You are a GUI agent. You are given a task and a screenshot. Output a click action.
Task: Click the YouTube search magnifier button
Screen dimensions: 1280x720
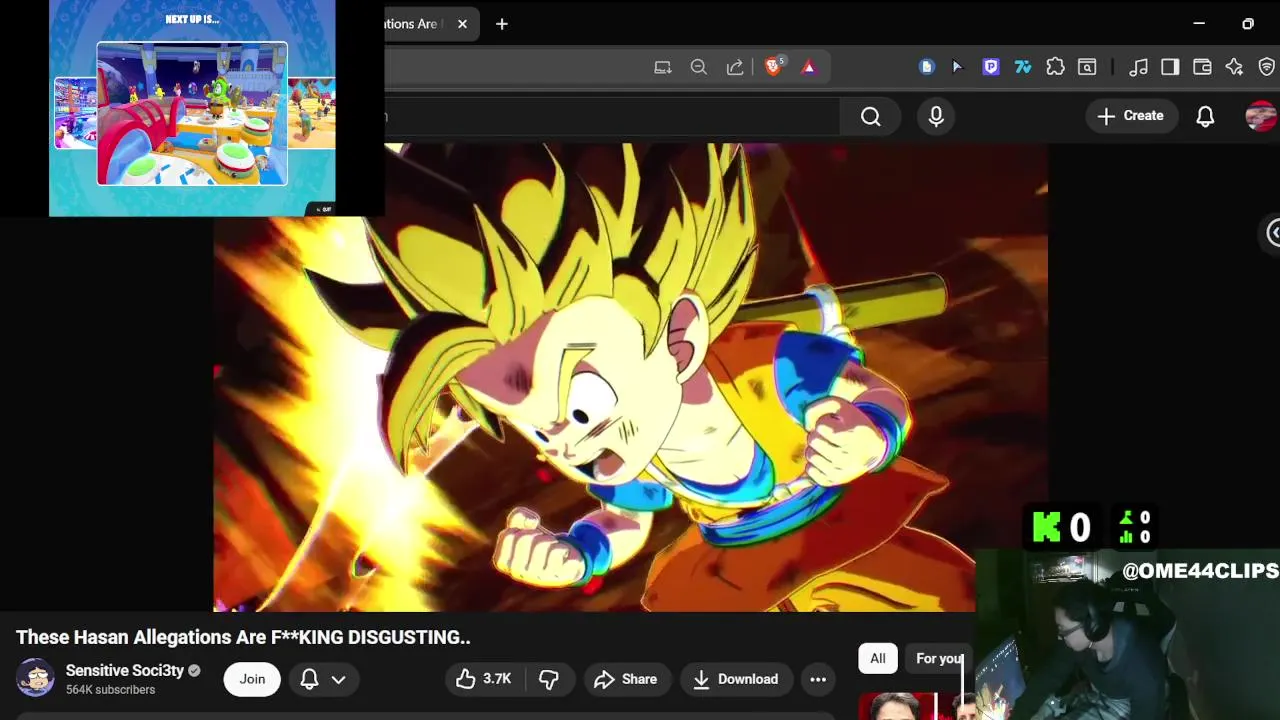point(871,117)
